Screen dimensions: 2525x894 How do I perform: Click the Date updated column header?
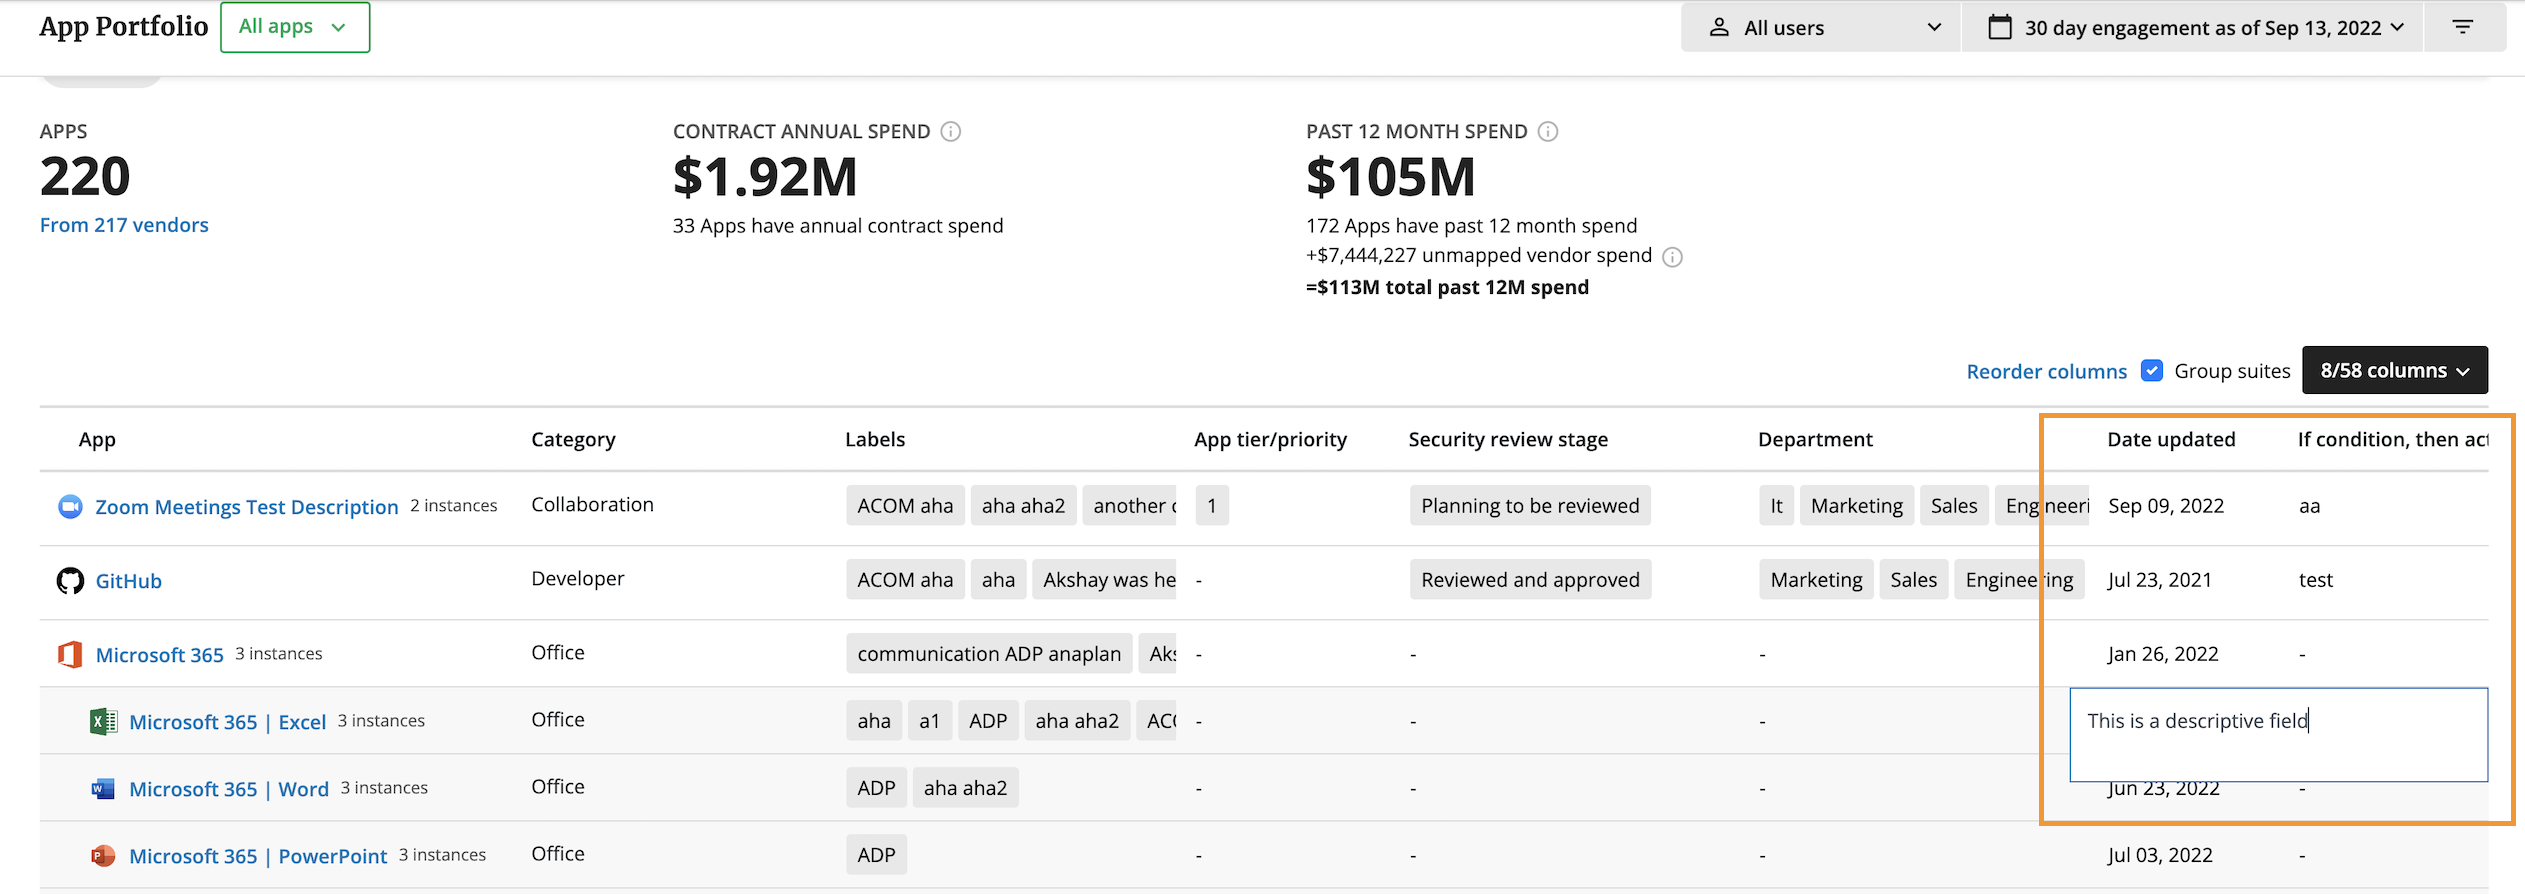click(2171, 439)
